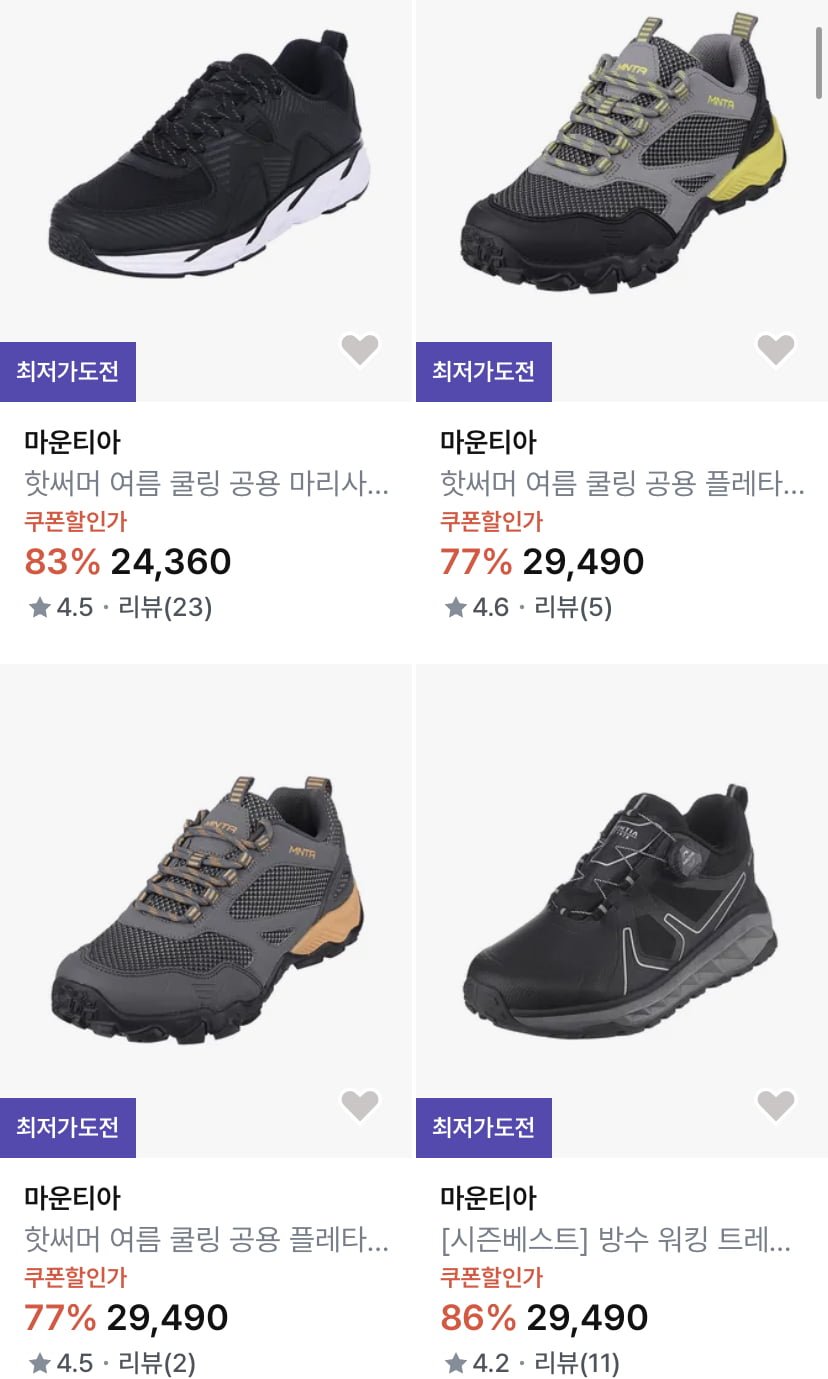The height and width of the screenshot is (1379, 828).
Task: Open 리뷰(11) for black walking shoe
Action: pos(577,1363)
